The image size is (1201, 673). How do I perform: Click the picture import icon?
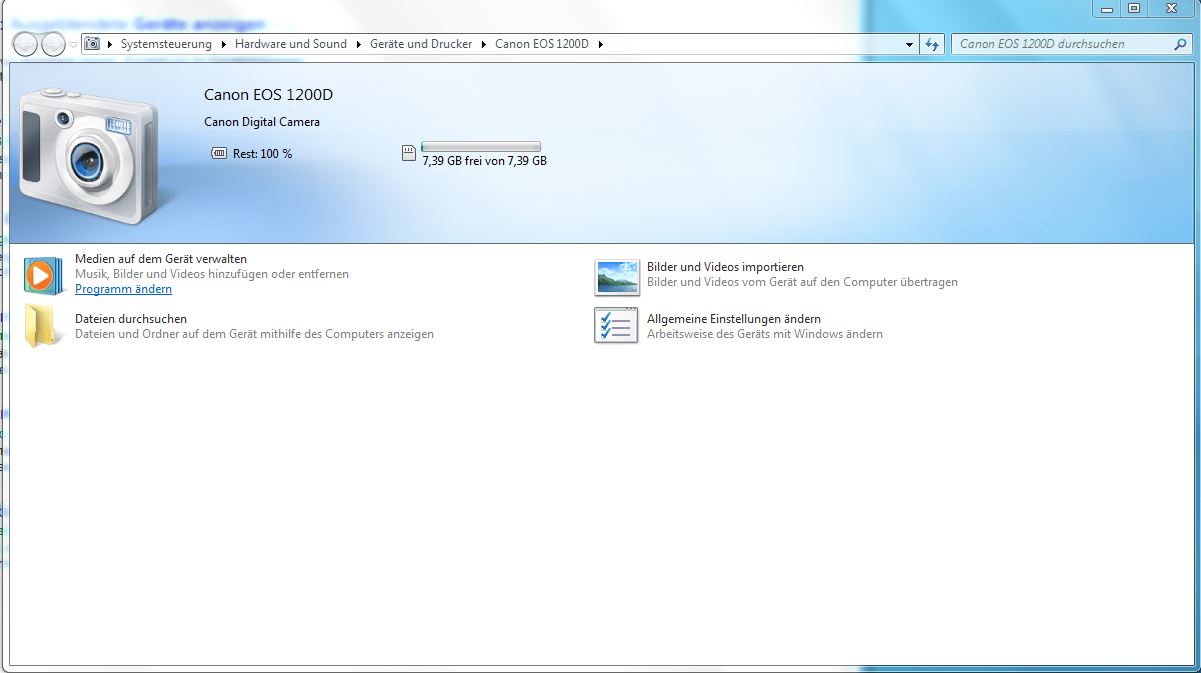click(617, 277)
